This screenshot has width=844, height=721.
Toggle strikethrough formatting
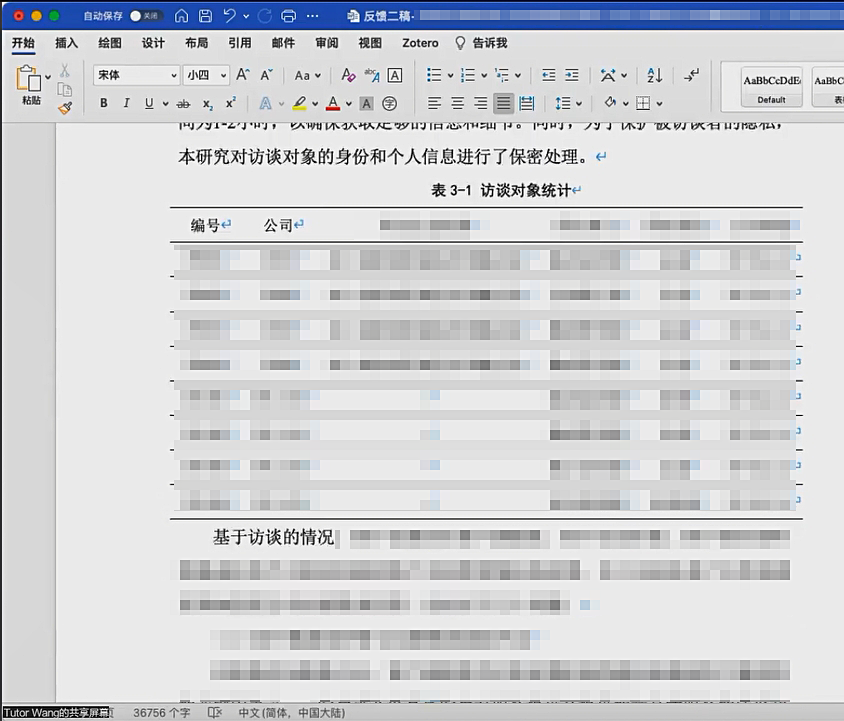[x=184, y=103]
